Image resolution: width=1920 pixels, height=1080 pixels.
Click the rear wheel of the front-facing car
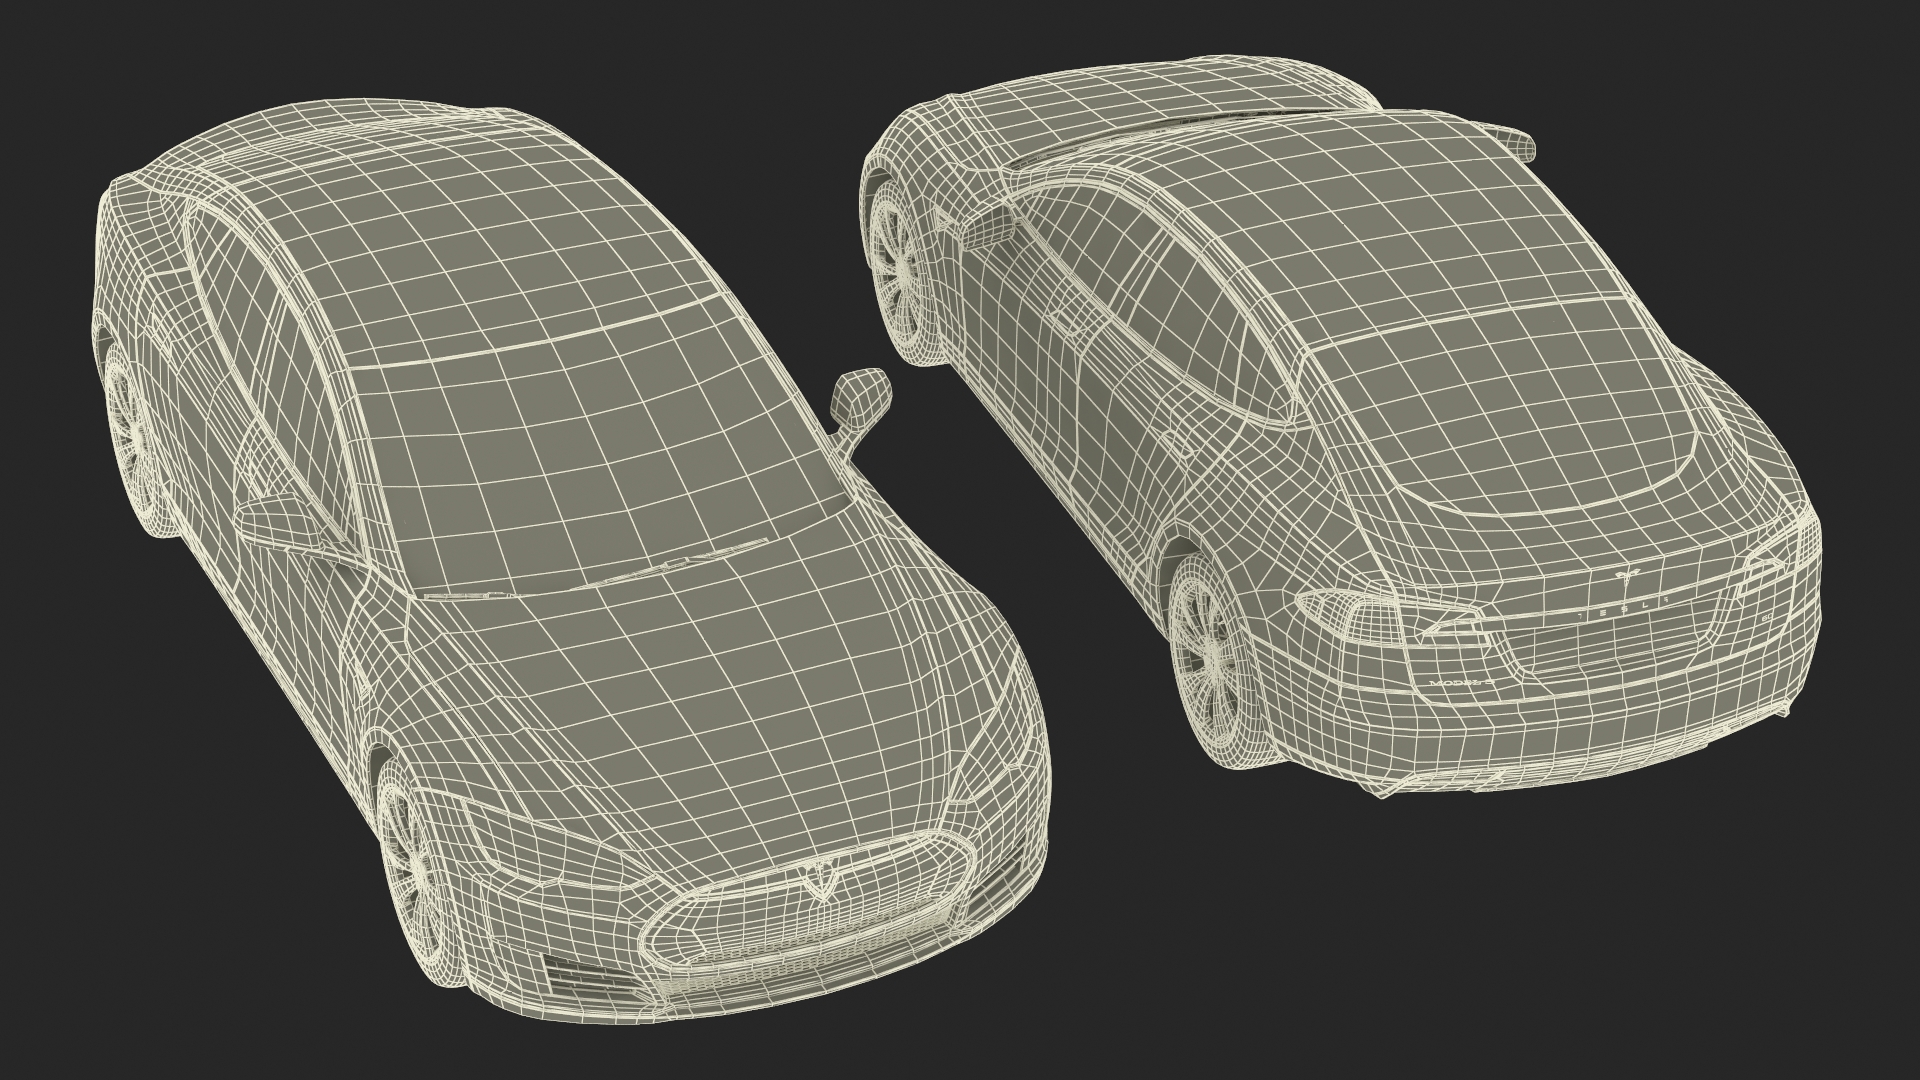coord(132,433)
